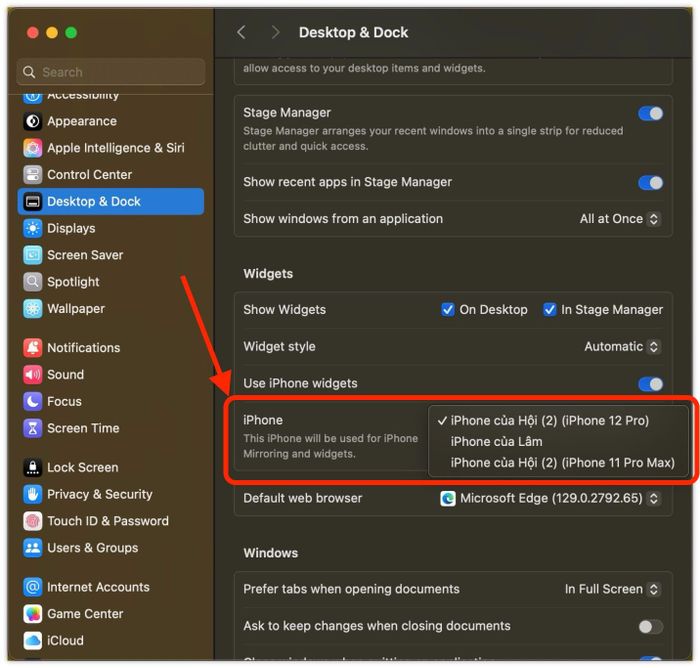Open Appearance settings in sidebar
Image resolution: width=700 pixels, height=668 pixels.
click(x=81, y=121)
